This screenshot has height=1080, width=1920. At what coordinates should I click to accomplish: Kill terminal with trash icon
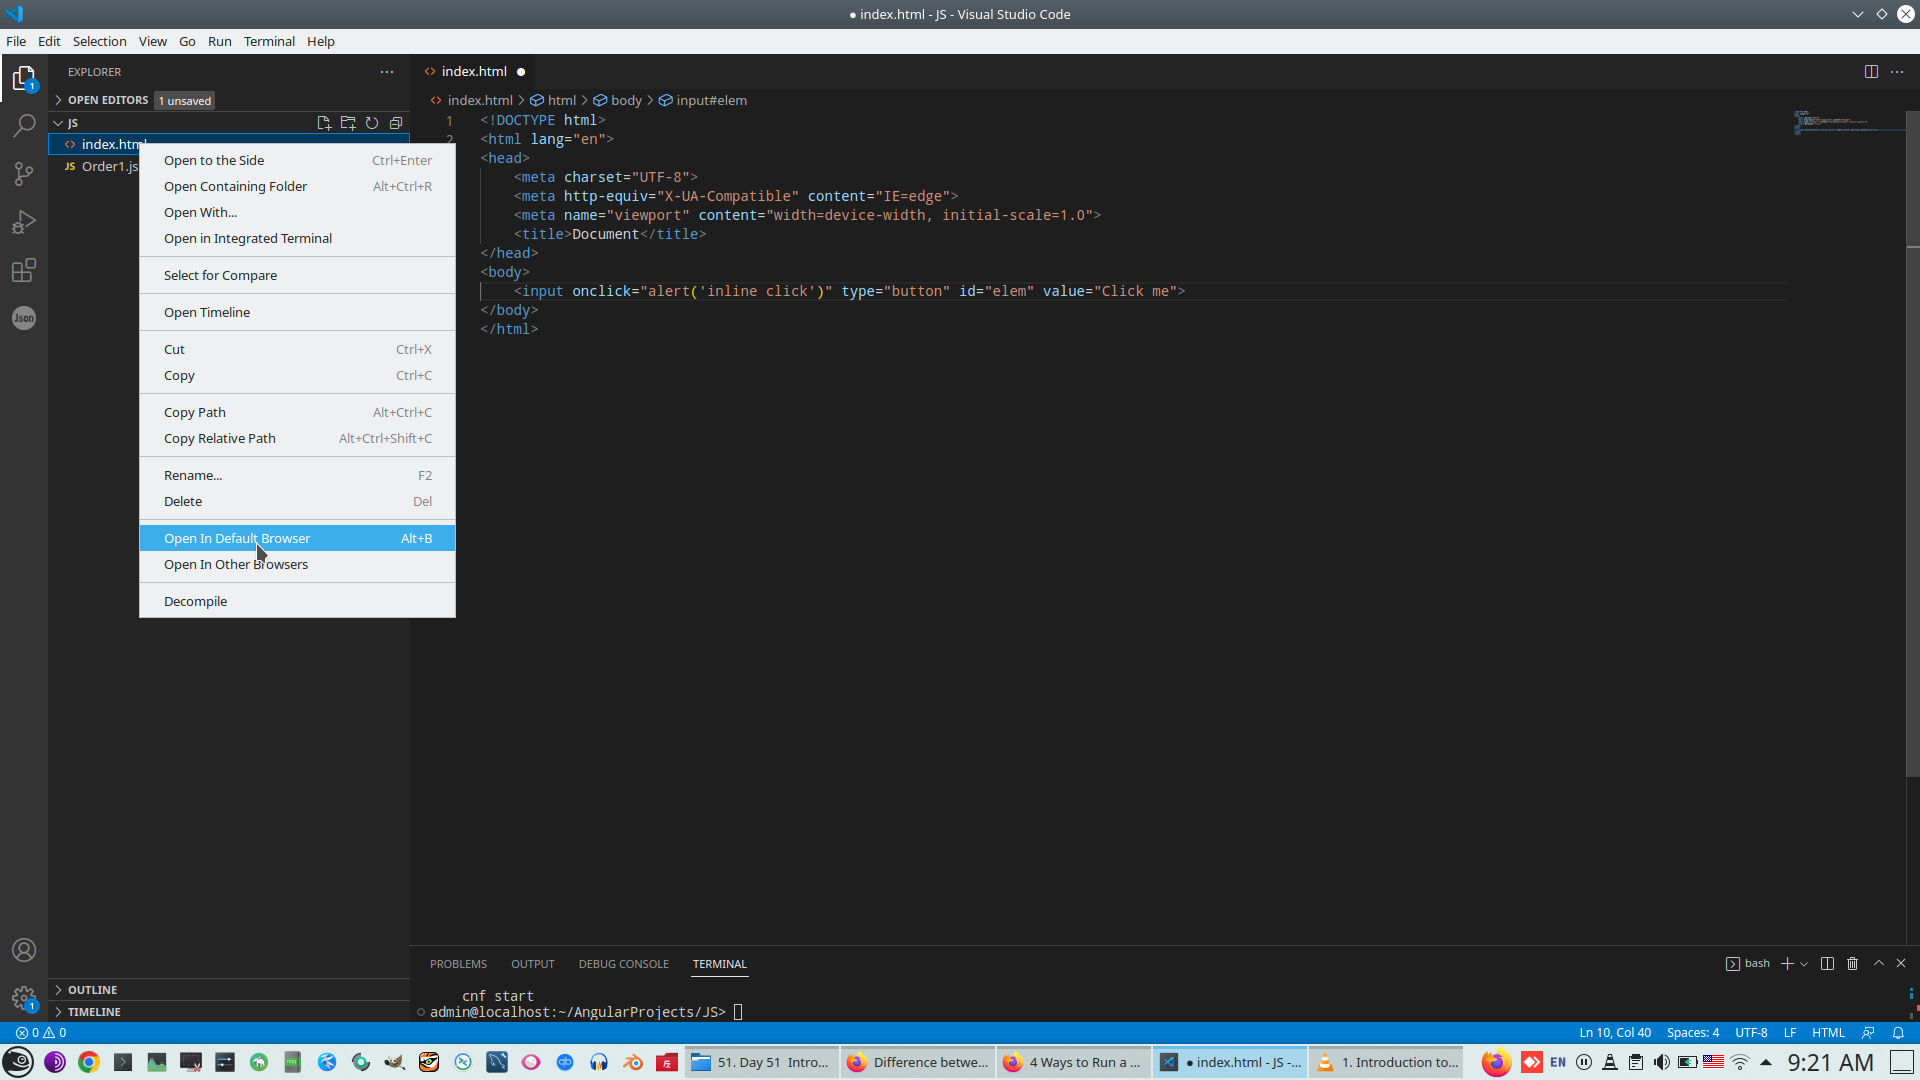point(1852,963)
